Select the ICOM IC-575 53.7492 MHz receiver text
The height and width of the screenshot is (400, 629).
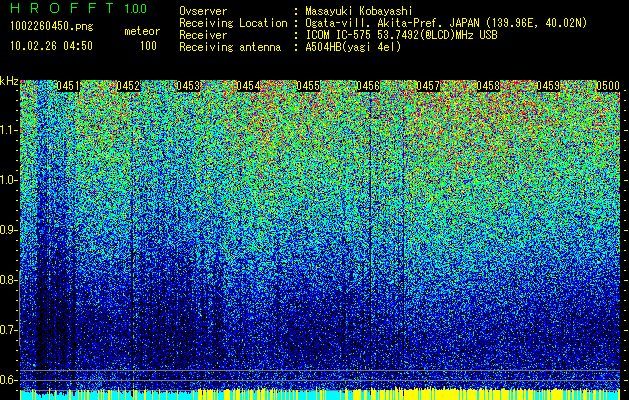pos(401,35)
